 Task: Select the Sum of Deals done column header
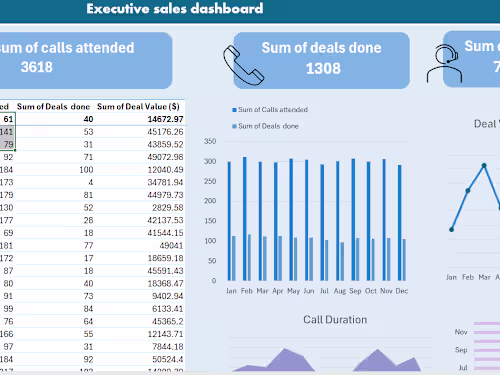point(53,107)
